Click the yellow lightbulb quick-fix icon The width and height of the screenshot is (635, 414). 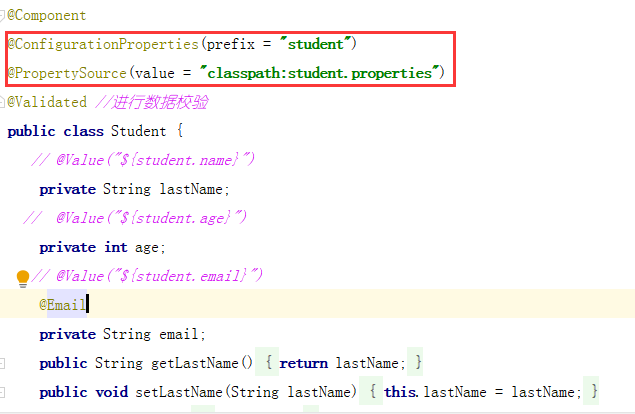click(23, 278)
